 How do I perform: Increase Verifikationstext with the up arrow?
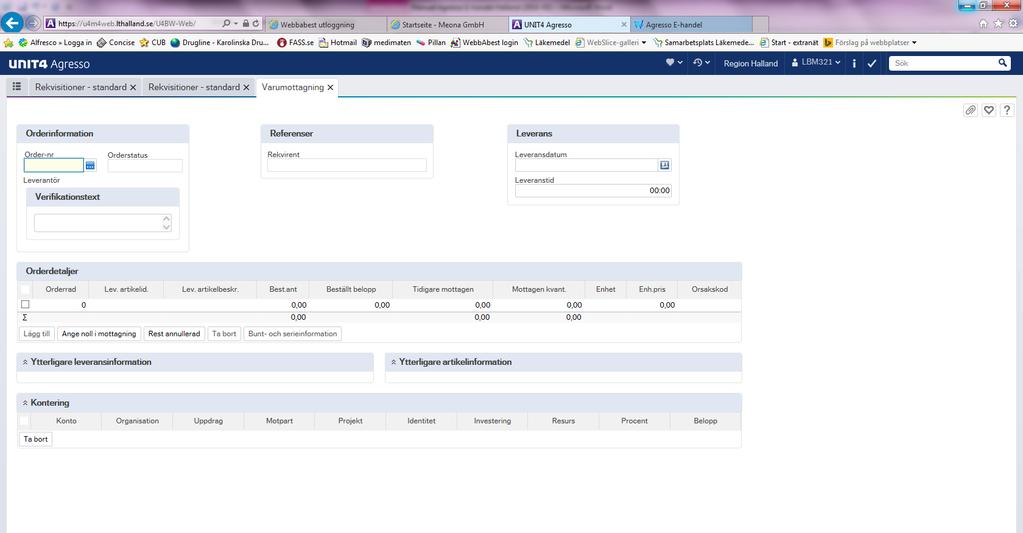pyautogui.click(x=166, y=219)
